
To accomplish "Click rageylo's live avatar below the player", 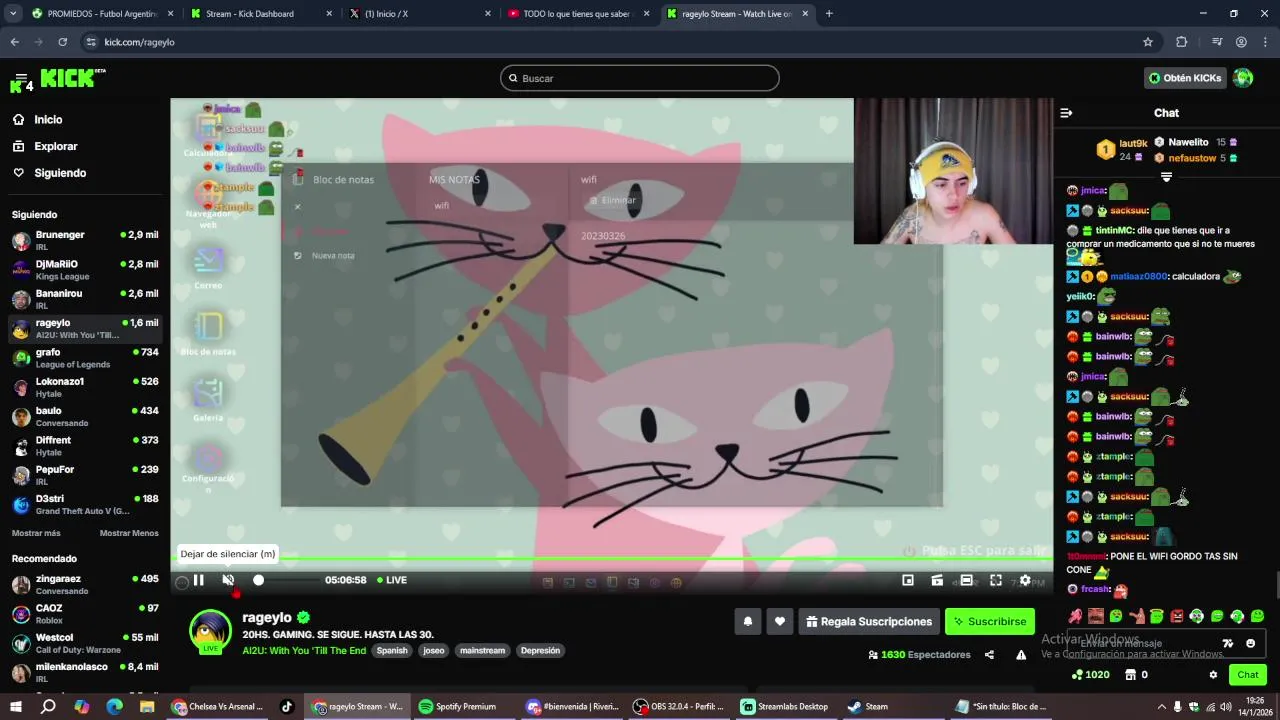I will coord(210,631).
